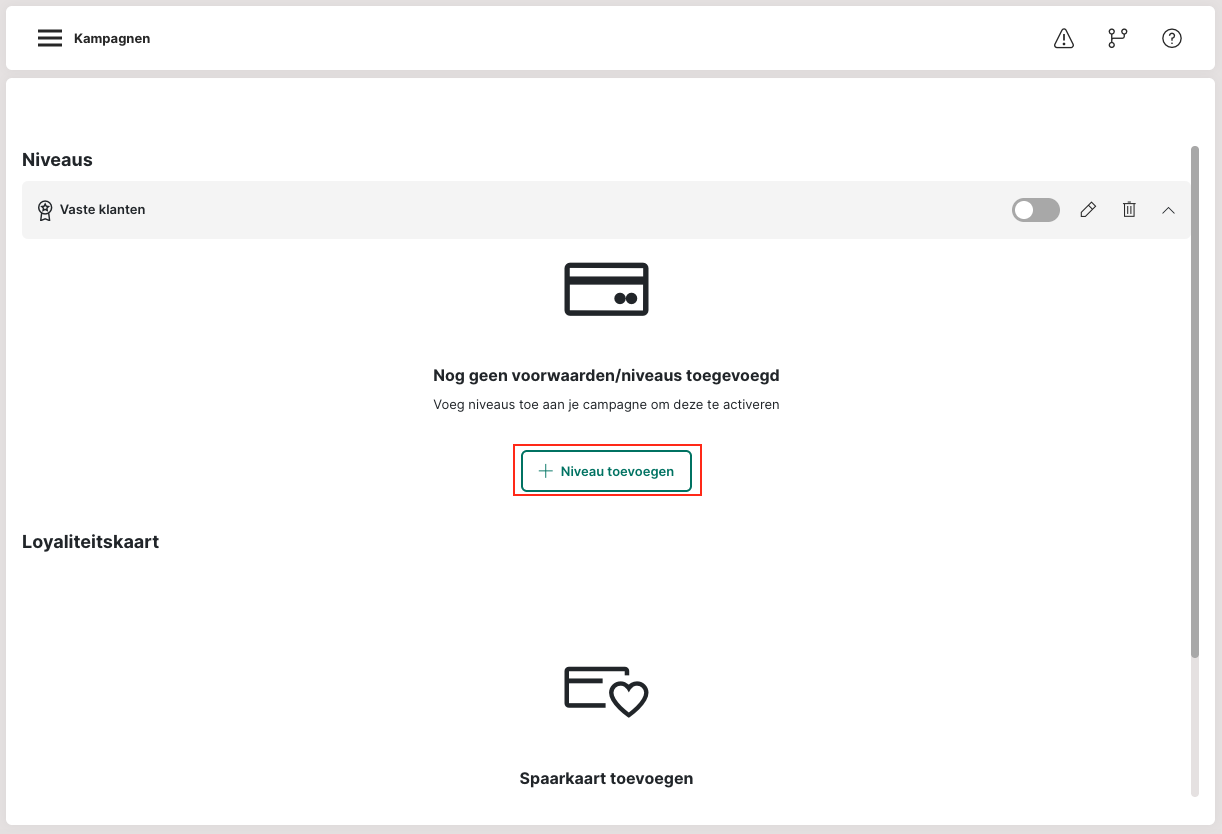Image resolution: width=1222 pixels, height=834 pixels.
Task: Click 'Nog geen voorwaarden/niveaus toegevoegd' message
Action: tap(606, 376)
